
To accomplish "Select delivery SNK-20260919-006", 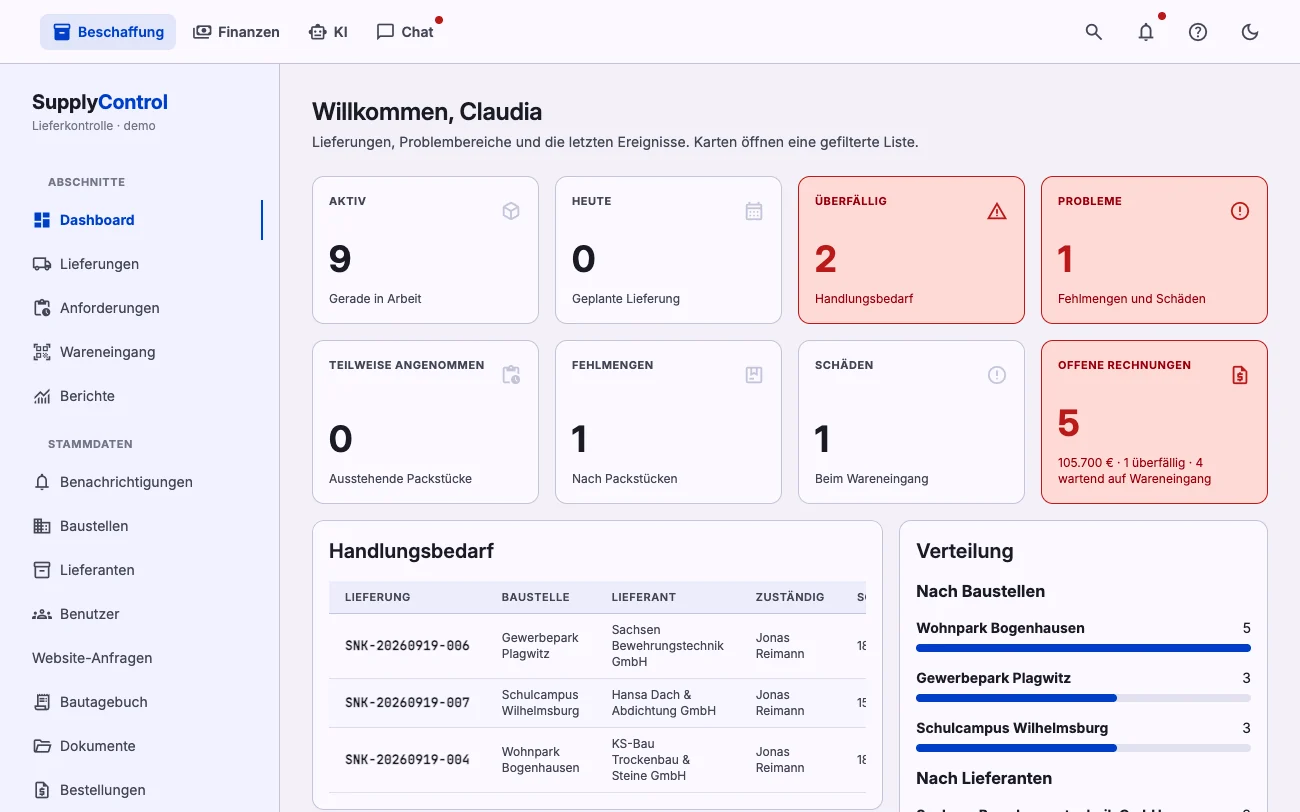I will 407,646.
